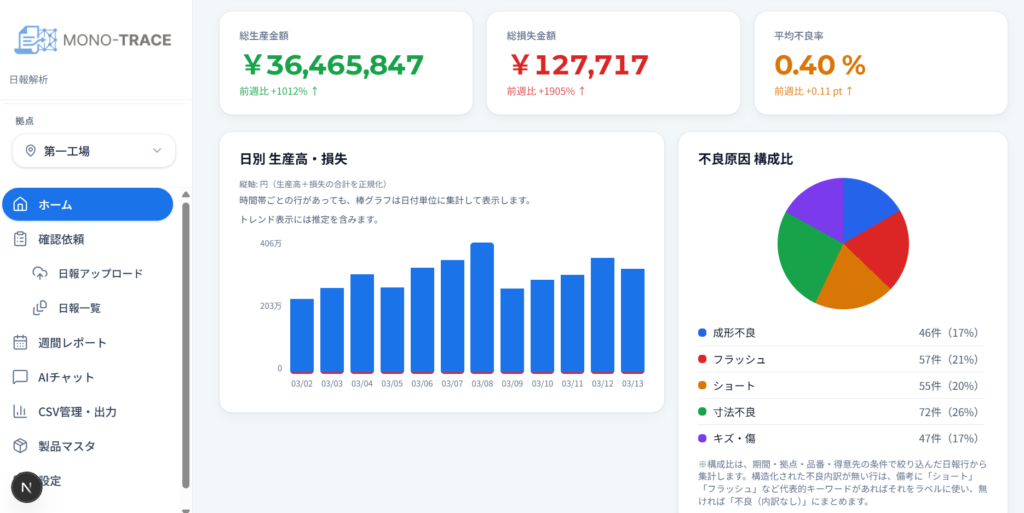Click the bar chart icon for CSV管理・出力
Viewport: 1024px width, 513px height.
[x=20, y=411]
